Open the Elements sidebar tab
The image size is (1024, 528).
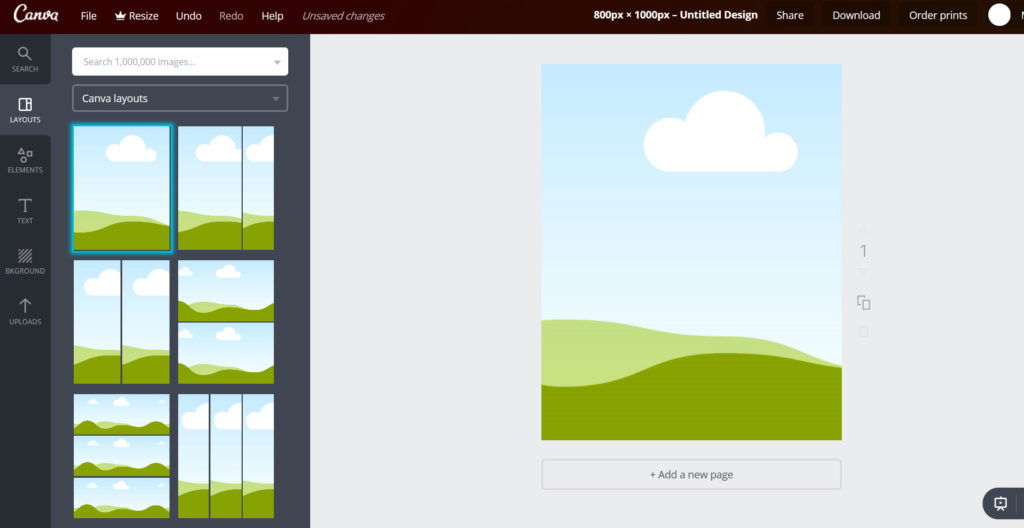[25, 160]
